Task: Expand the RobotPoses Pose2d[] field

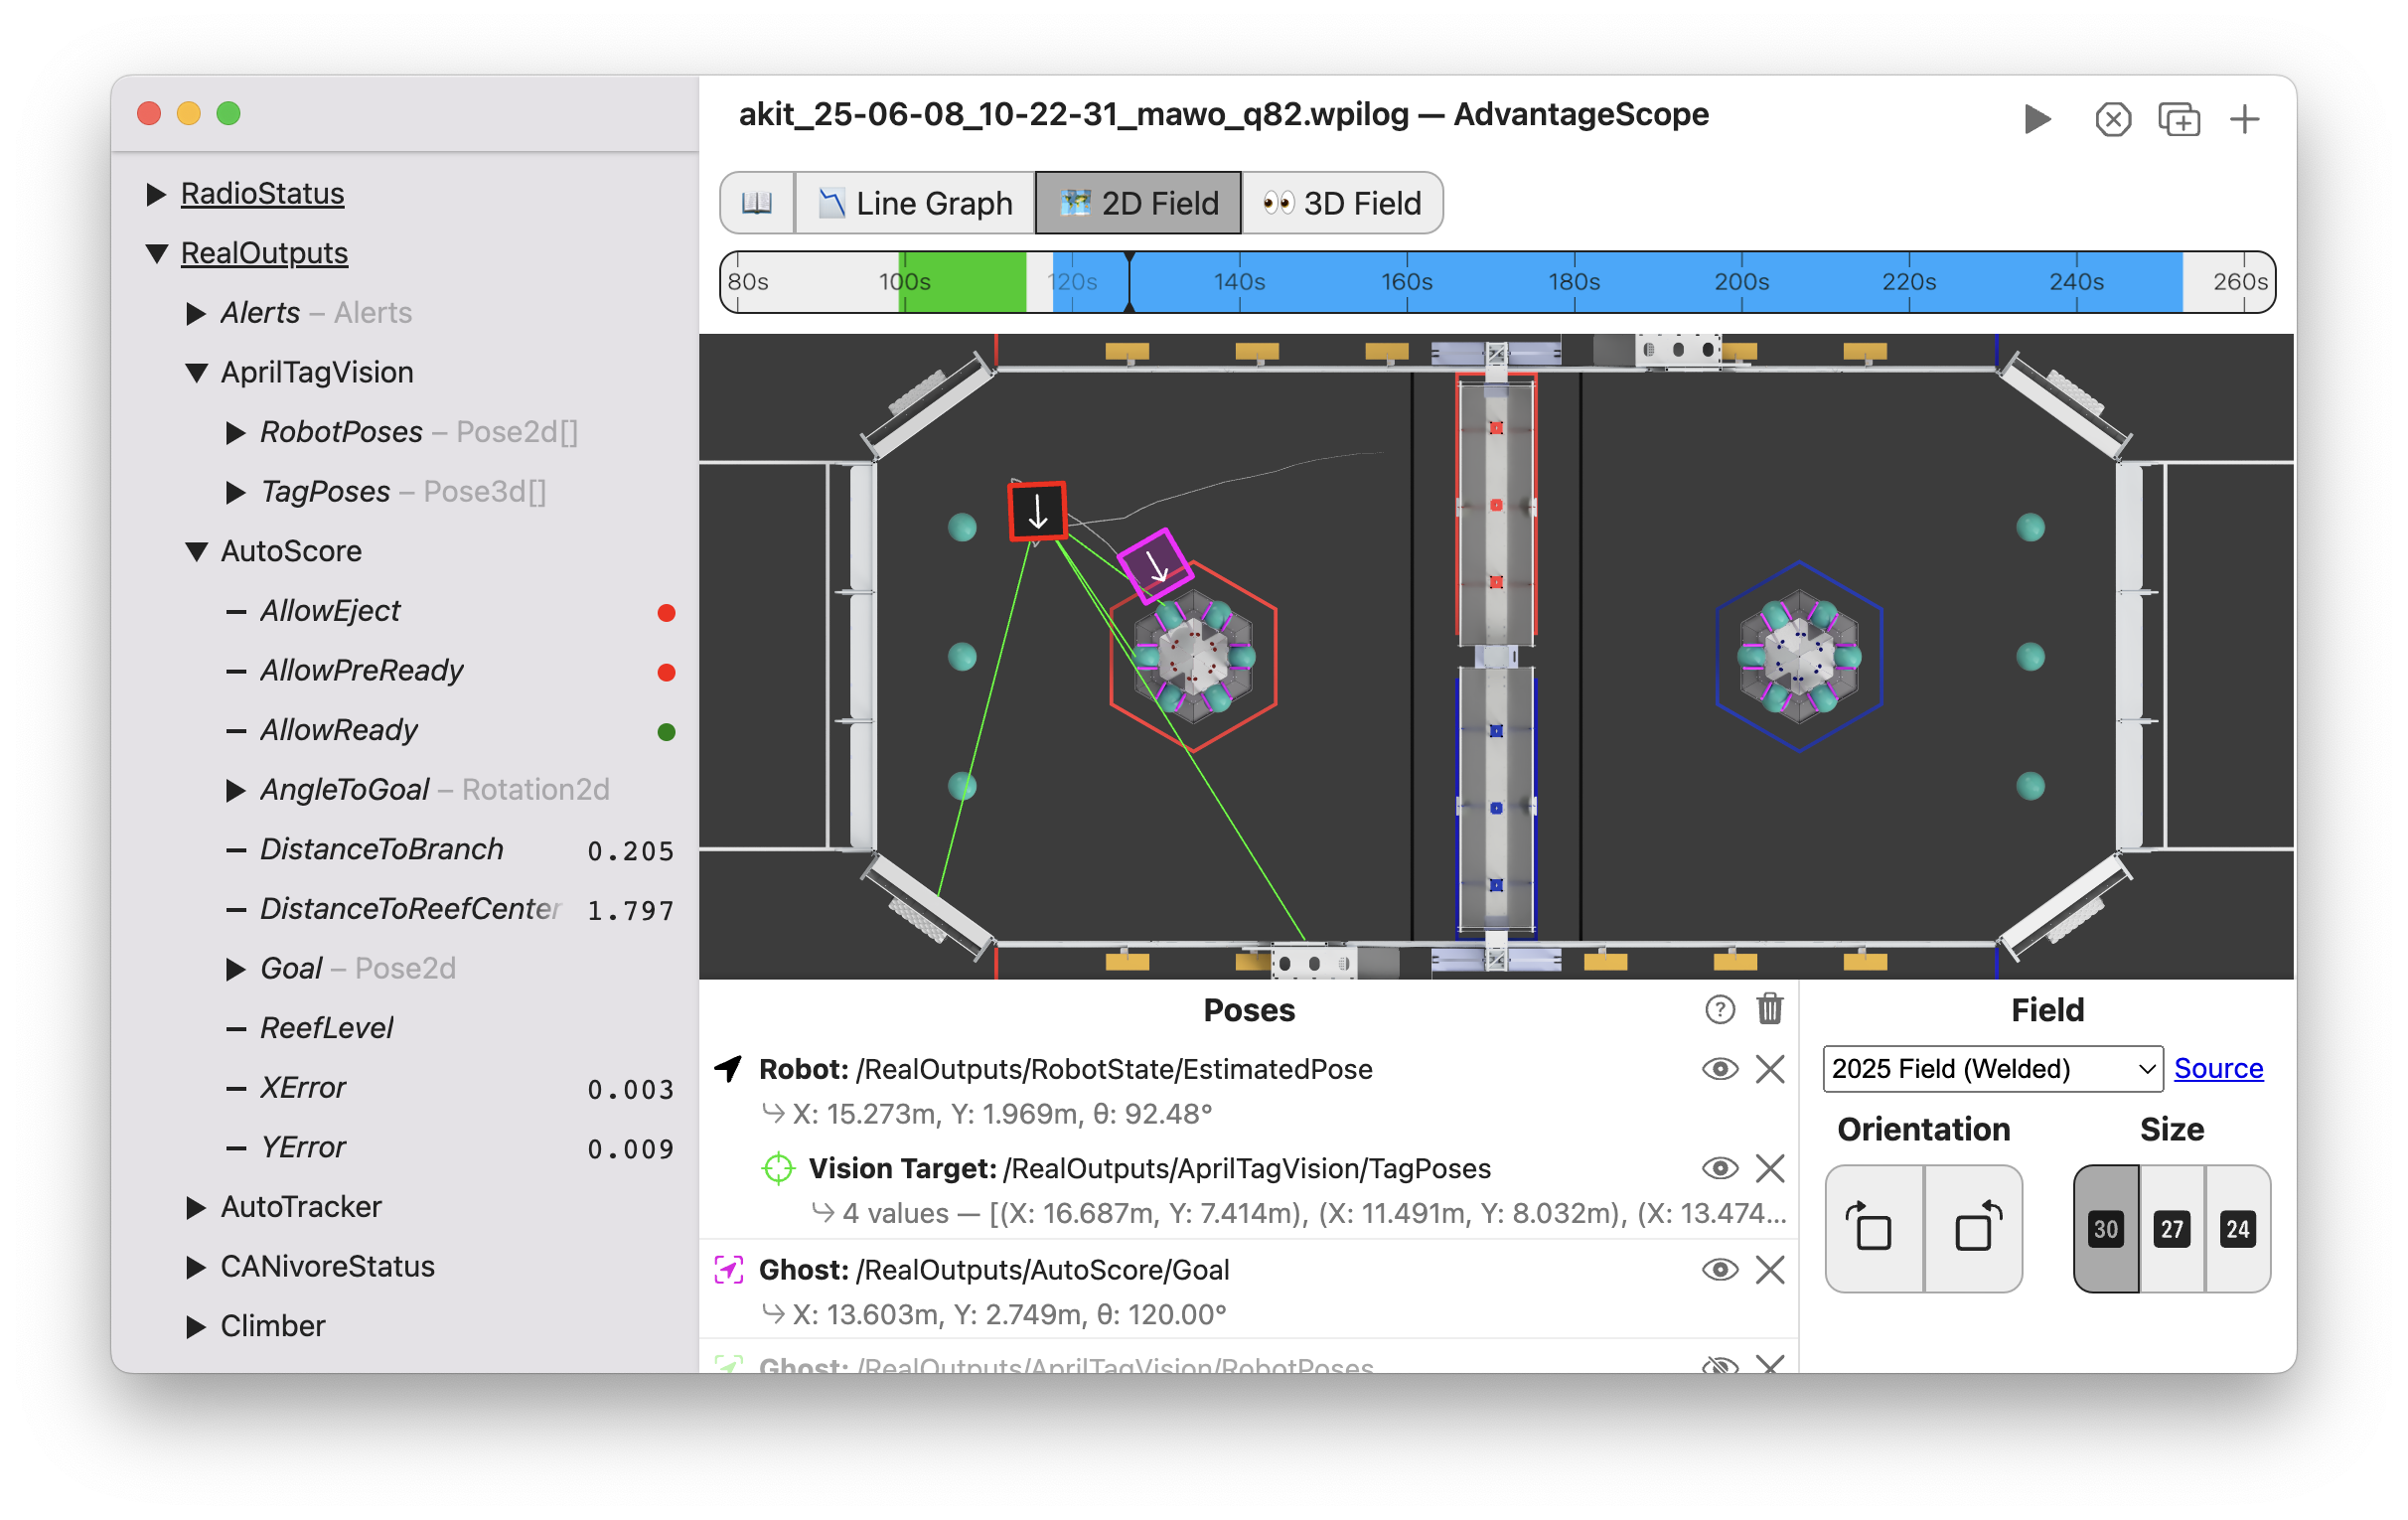Action: (x=236, y=433)
